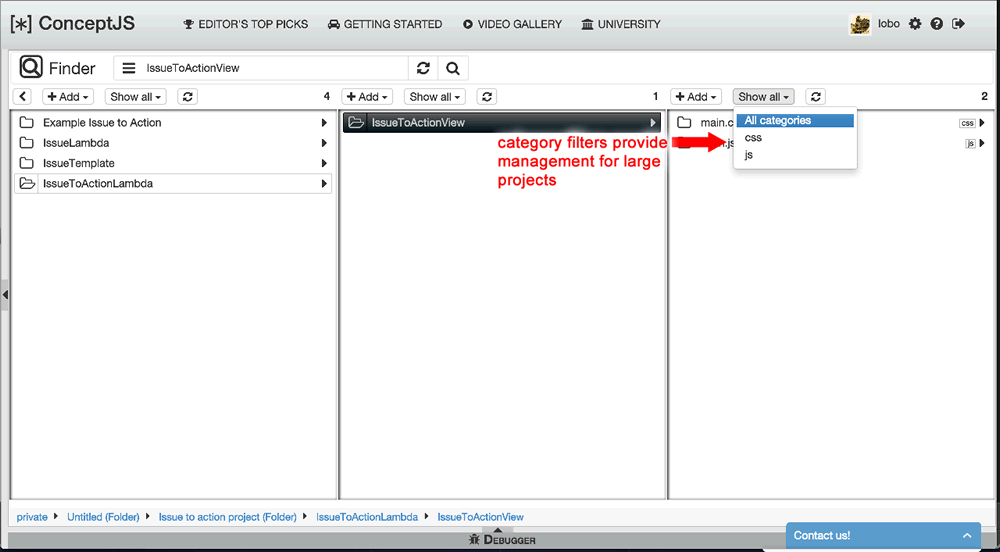
Task: Open Add dropdown in second column
Action: coord(367,97)
